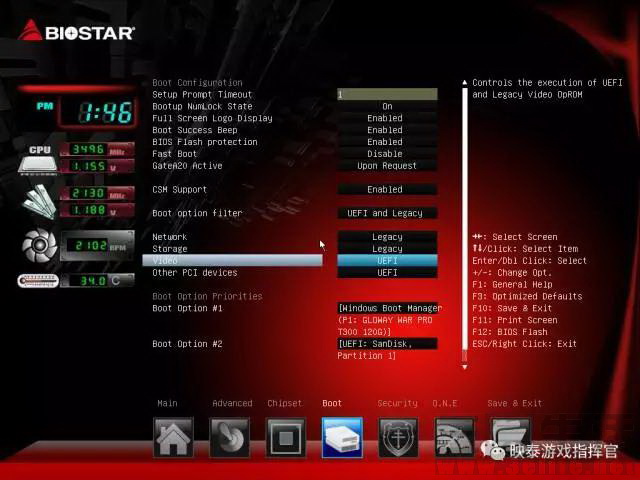Switch to the Security tab label
This screenshot has width=640, height=480.
coord(397,403)
